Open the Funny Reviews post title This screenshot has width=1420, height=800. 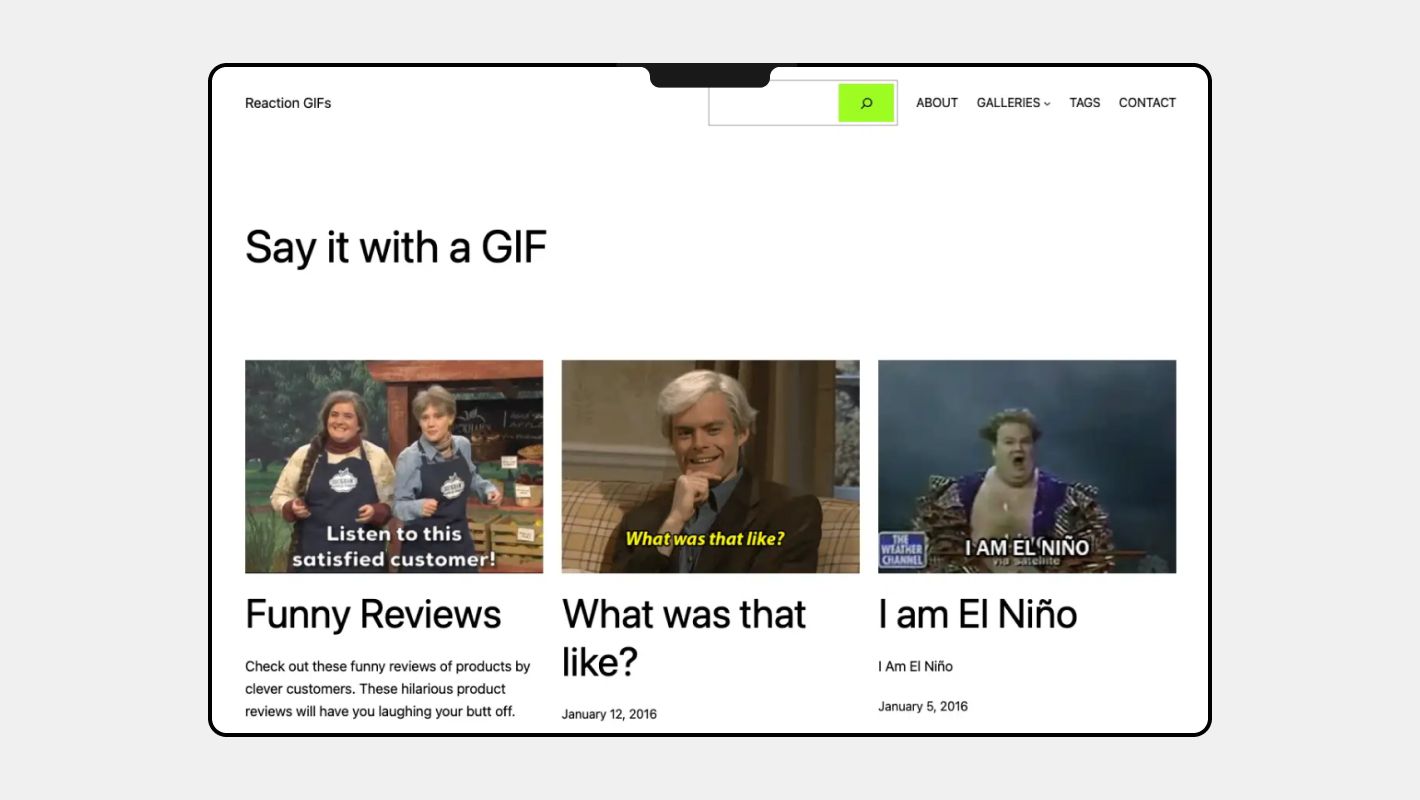(373, 614)
